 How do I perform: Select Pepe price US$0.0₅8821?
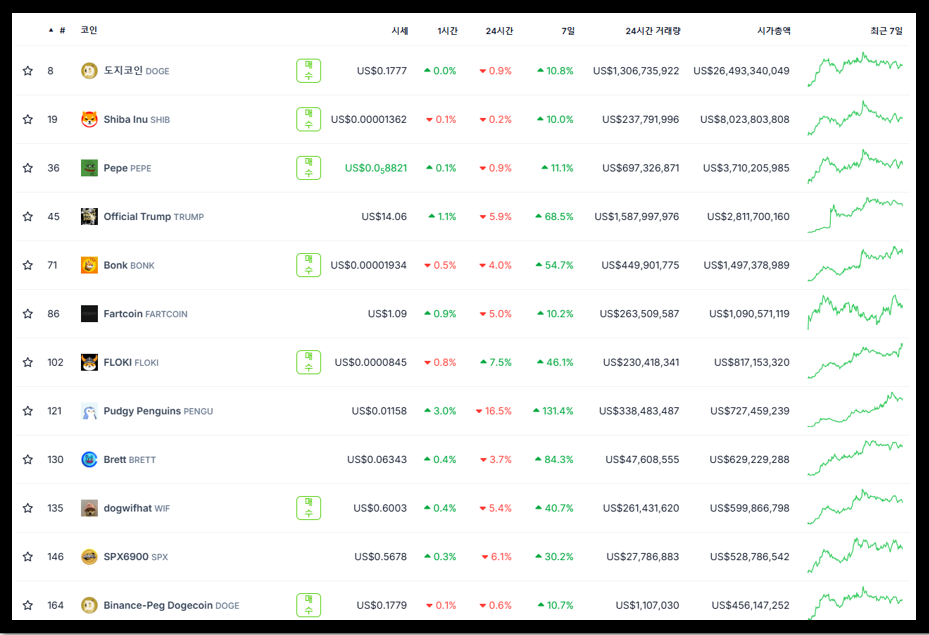(x=376, y=168)
